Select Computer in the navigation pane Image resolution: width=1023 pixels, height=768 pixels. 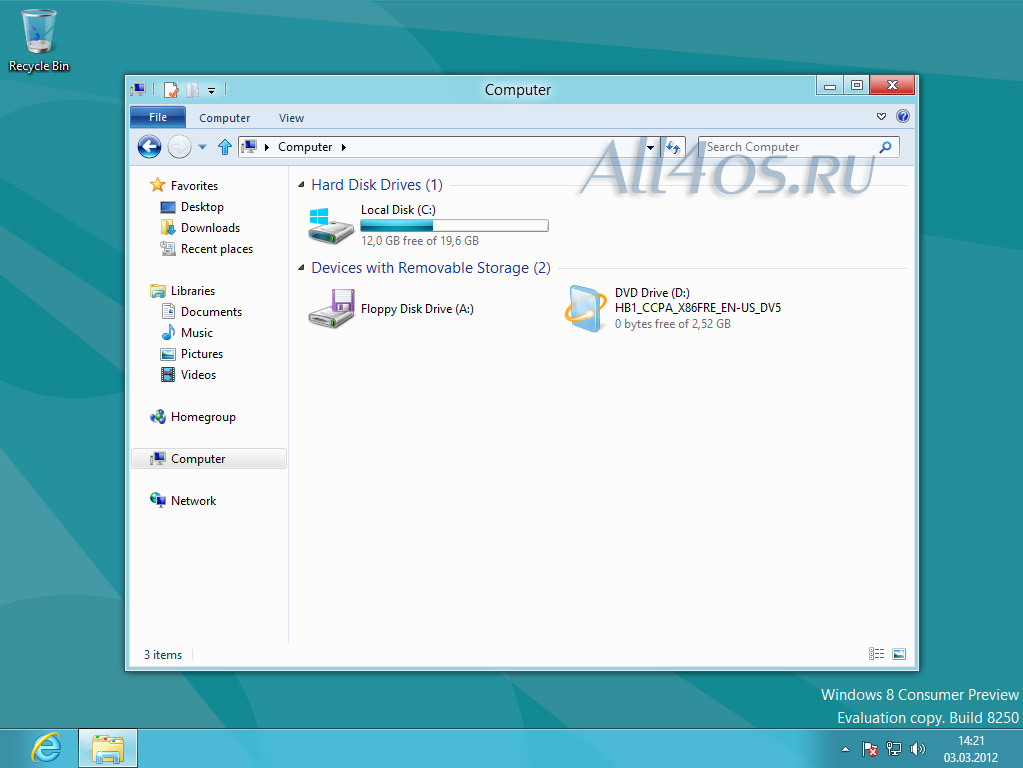[209, 459]
